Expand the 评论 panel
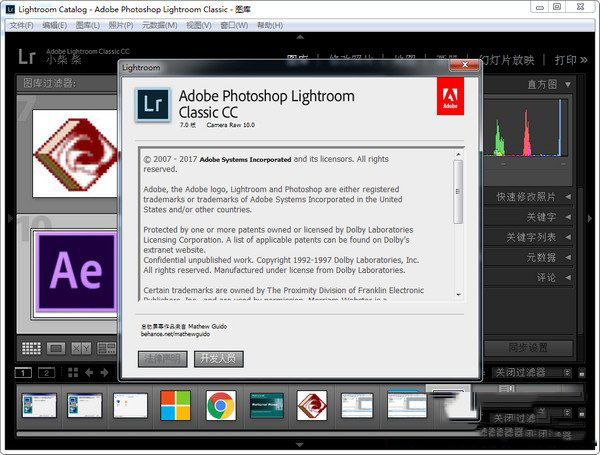The height and width of the screenshot is (455, 600). point(568,277)
